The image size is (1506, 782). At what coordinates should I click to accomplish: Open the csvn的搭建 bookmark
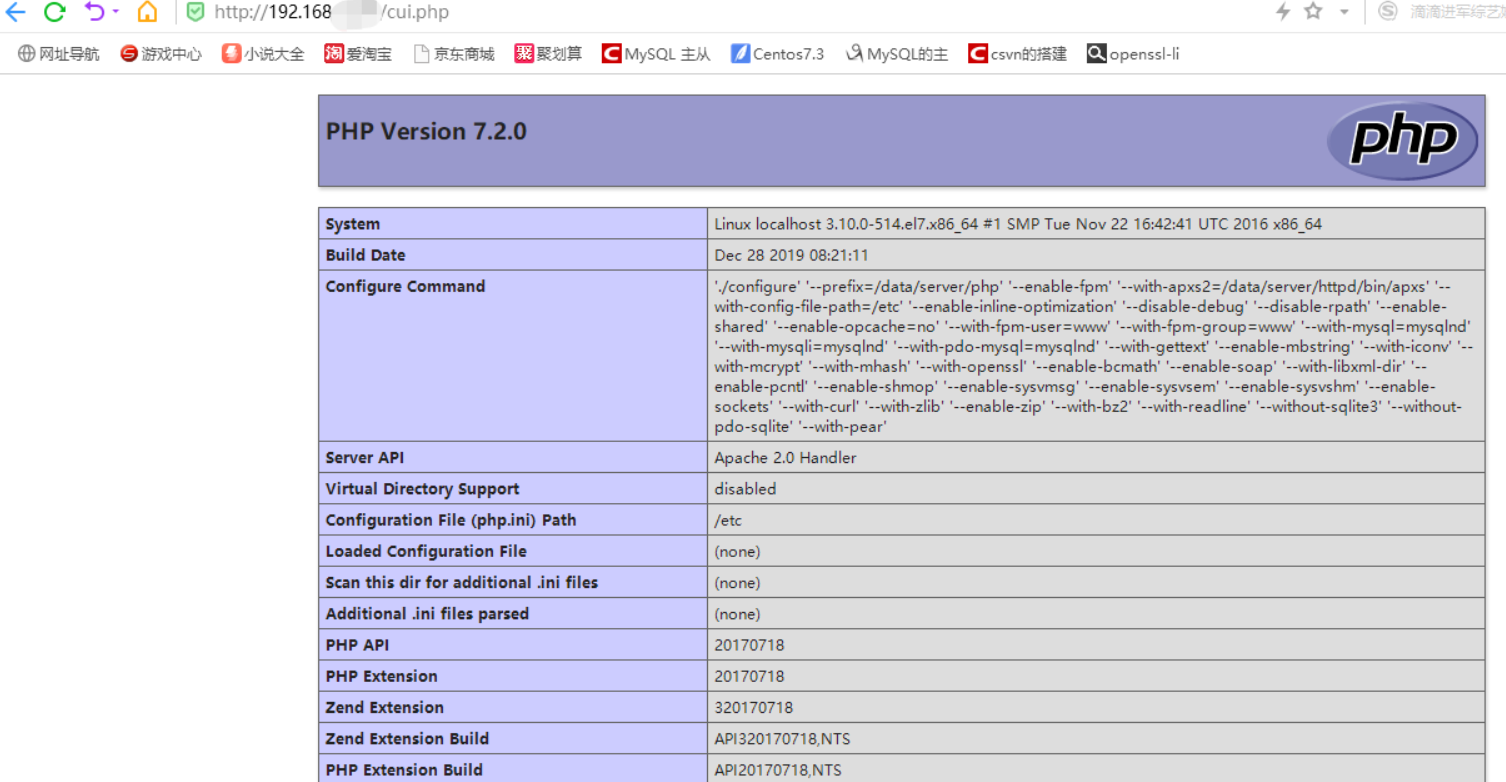1018,54
